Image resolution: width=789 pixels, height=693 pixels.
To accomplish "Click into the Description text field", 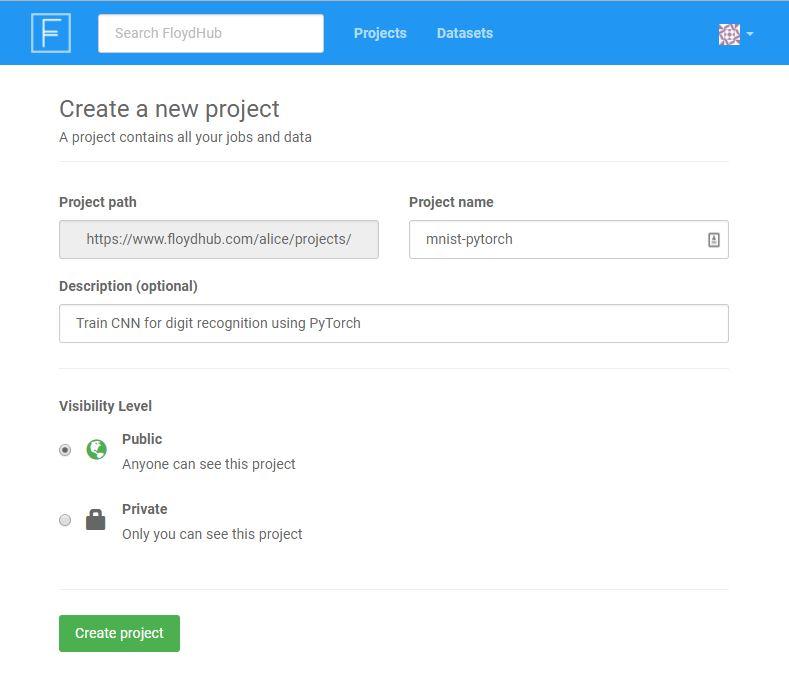I will (x=393, y=324).
